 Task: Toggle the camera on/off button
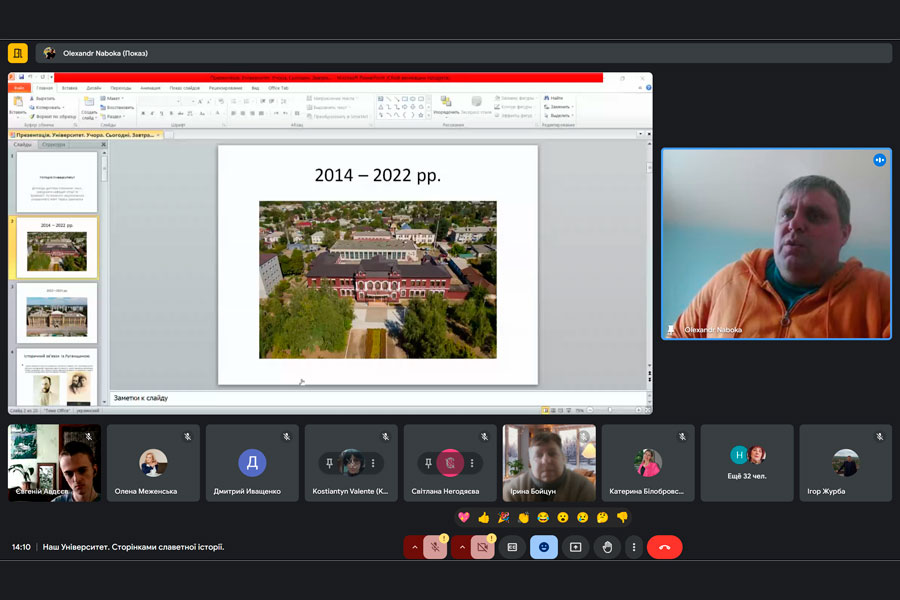tap(483, 547)
